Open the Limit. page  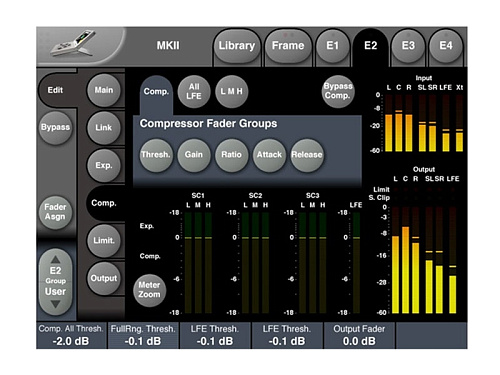click(104, 240)
